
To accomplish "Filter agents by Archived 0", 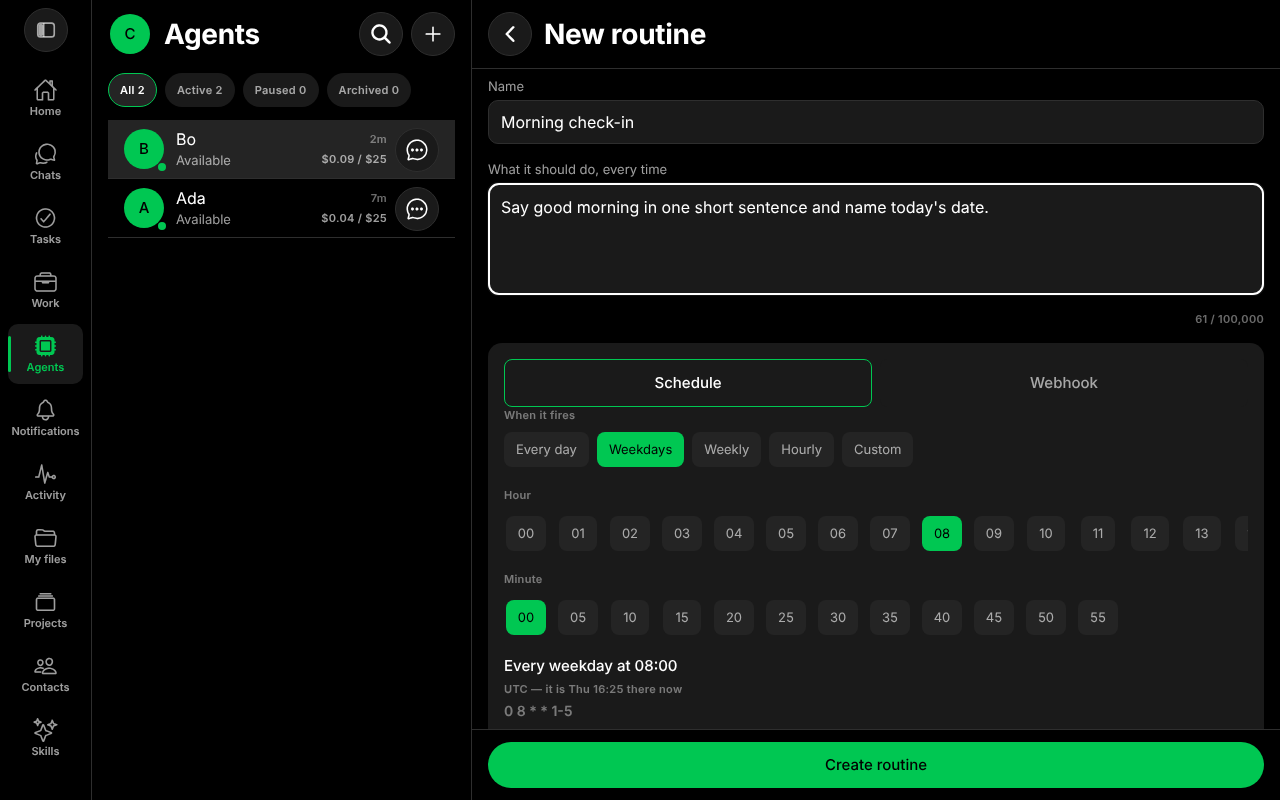I will click(x=368, y=90).
